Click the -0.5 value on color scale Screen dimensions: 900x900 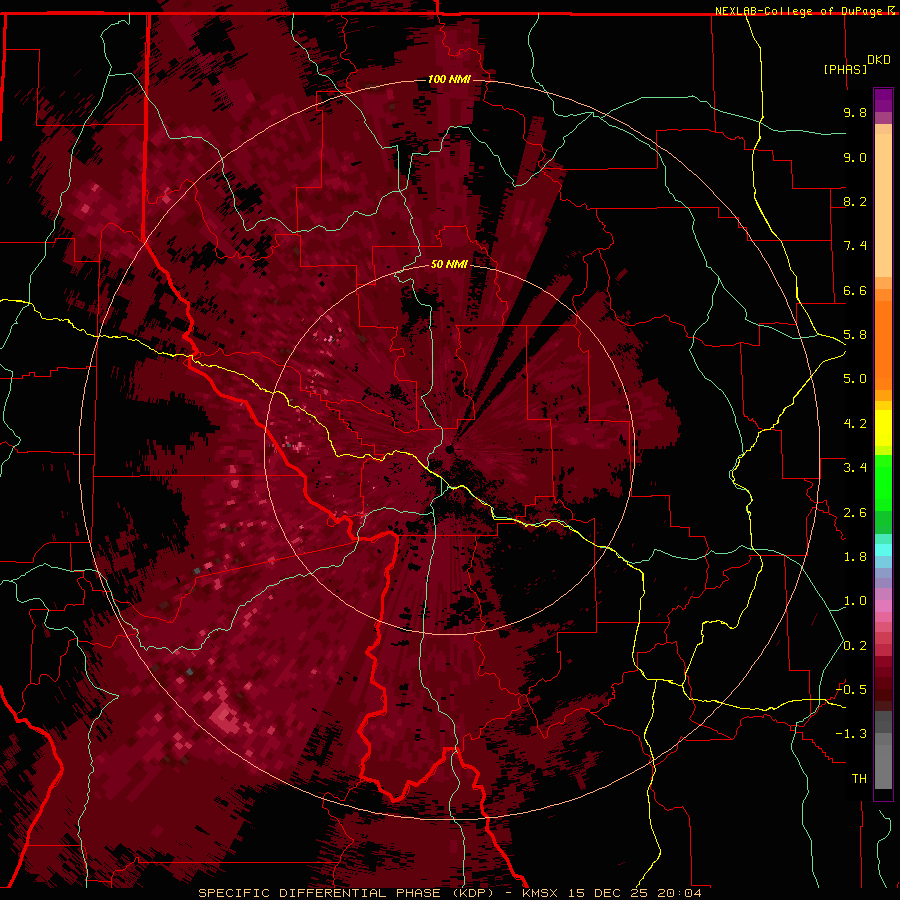[851, 690]
